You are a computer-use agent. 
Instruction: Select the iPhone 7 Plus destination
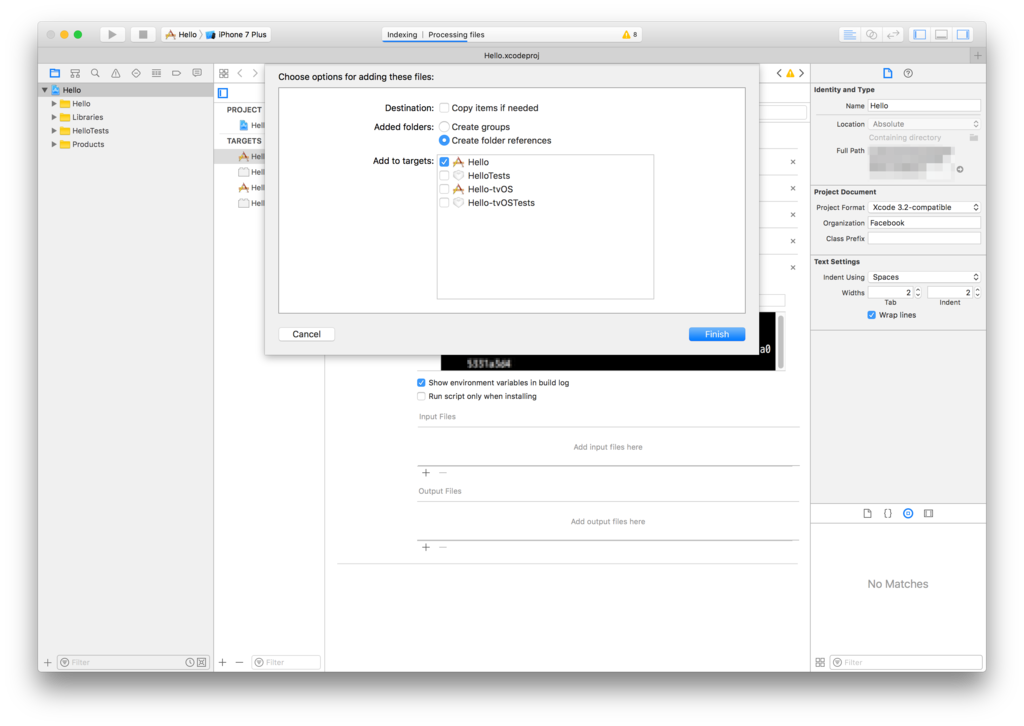click(236, 35)
